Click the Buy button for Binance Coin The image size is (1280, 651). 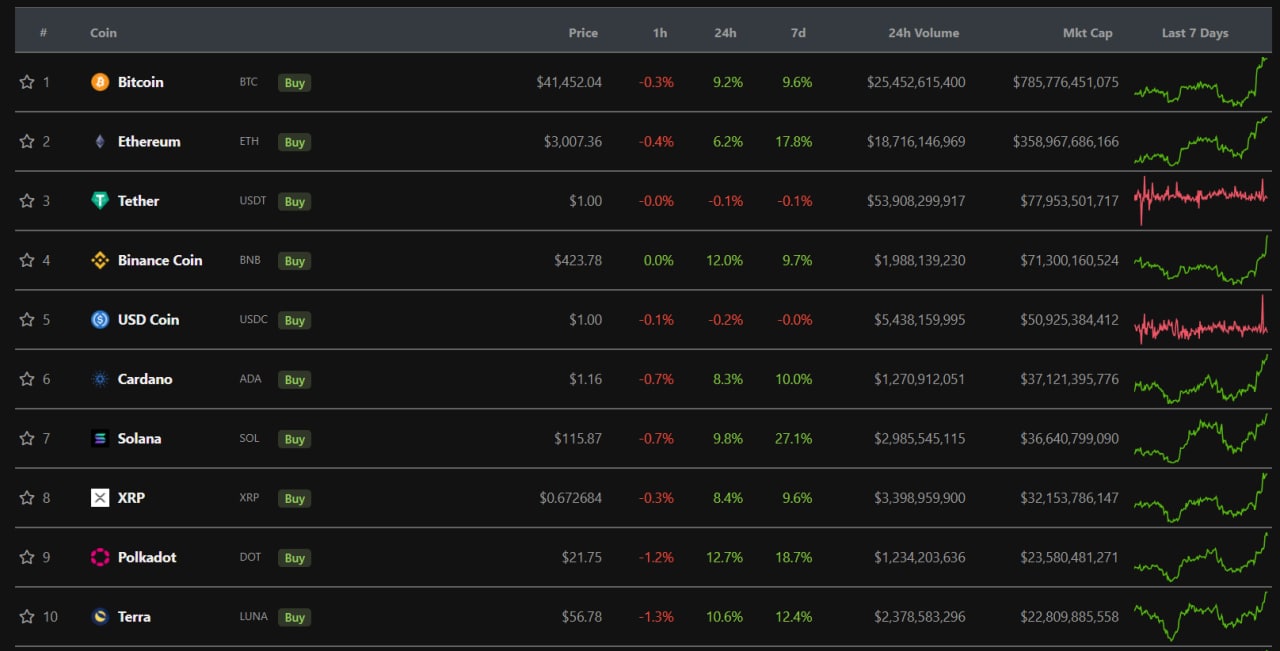294,261
